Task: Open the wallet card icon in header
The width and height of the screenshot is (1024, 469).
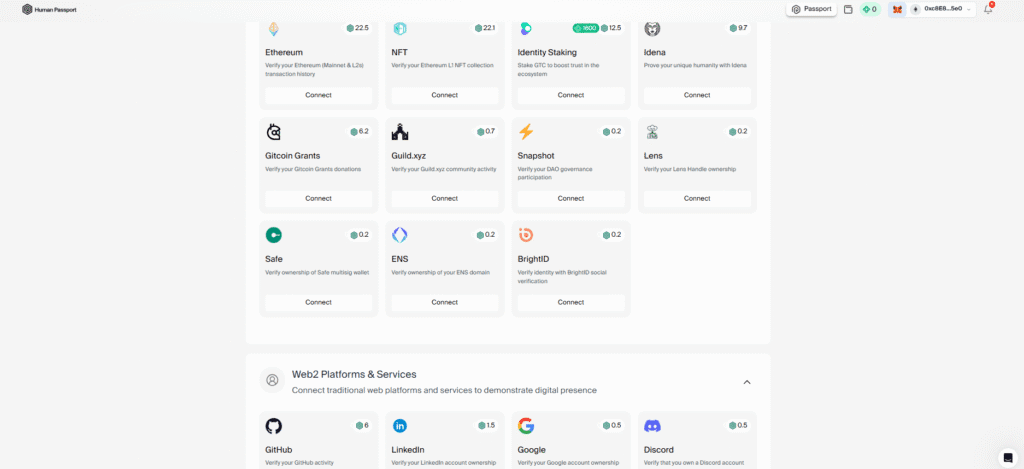Action: 848,10
